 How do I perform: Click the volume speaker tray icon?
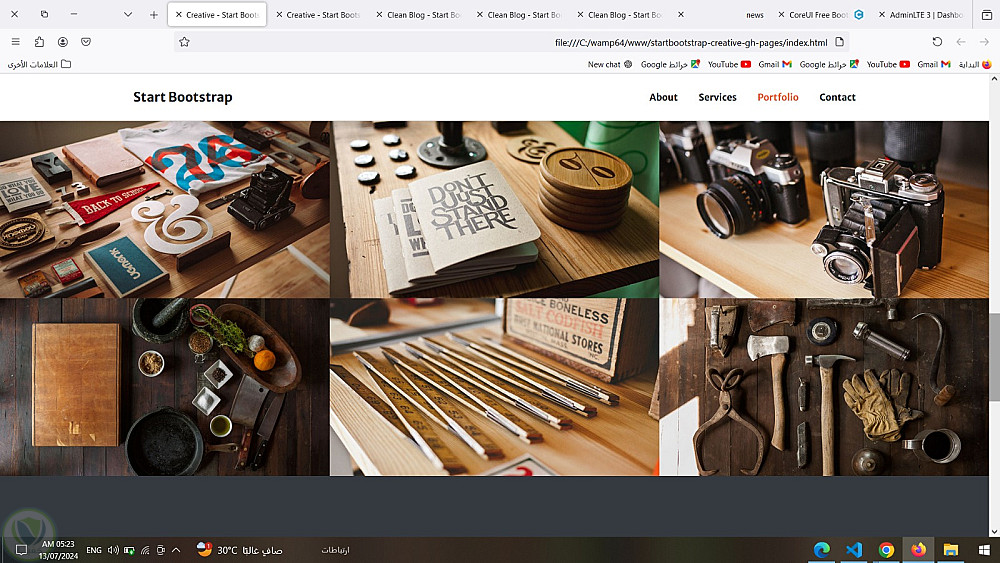113,550
